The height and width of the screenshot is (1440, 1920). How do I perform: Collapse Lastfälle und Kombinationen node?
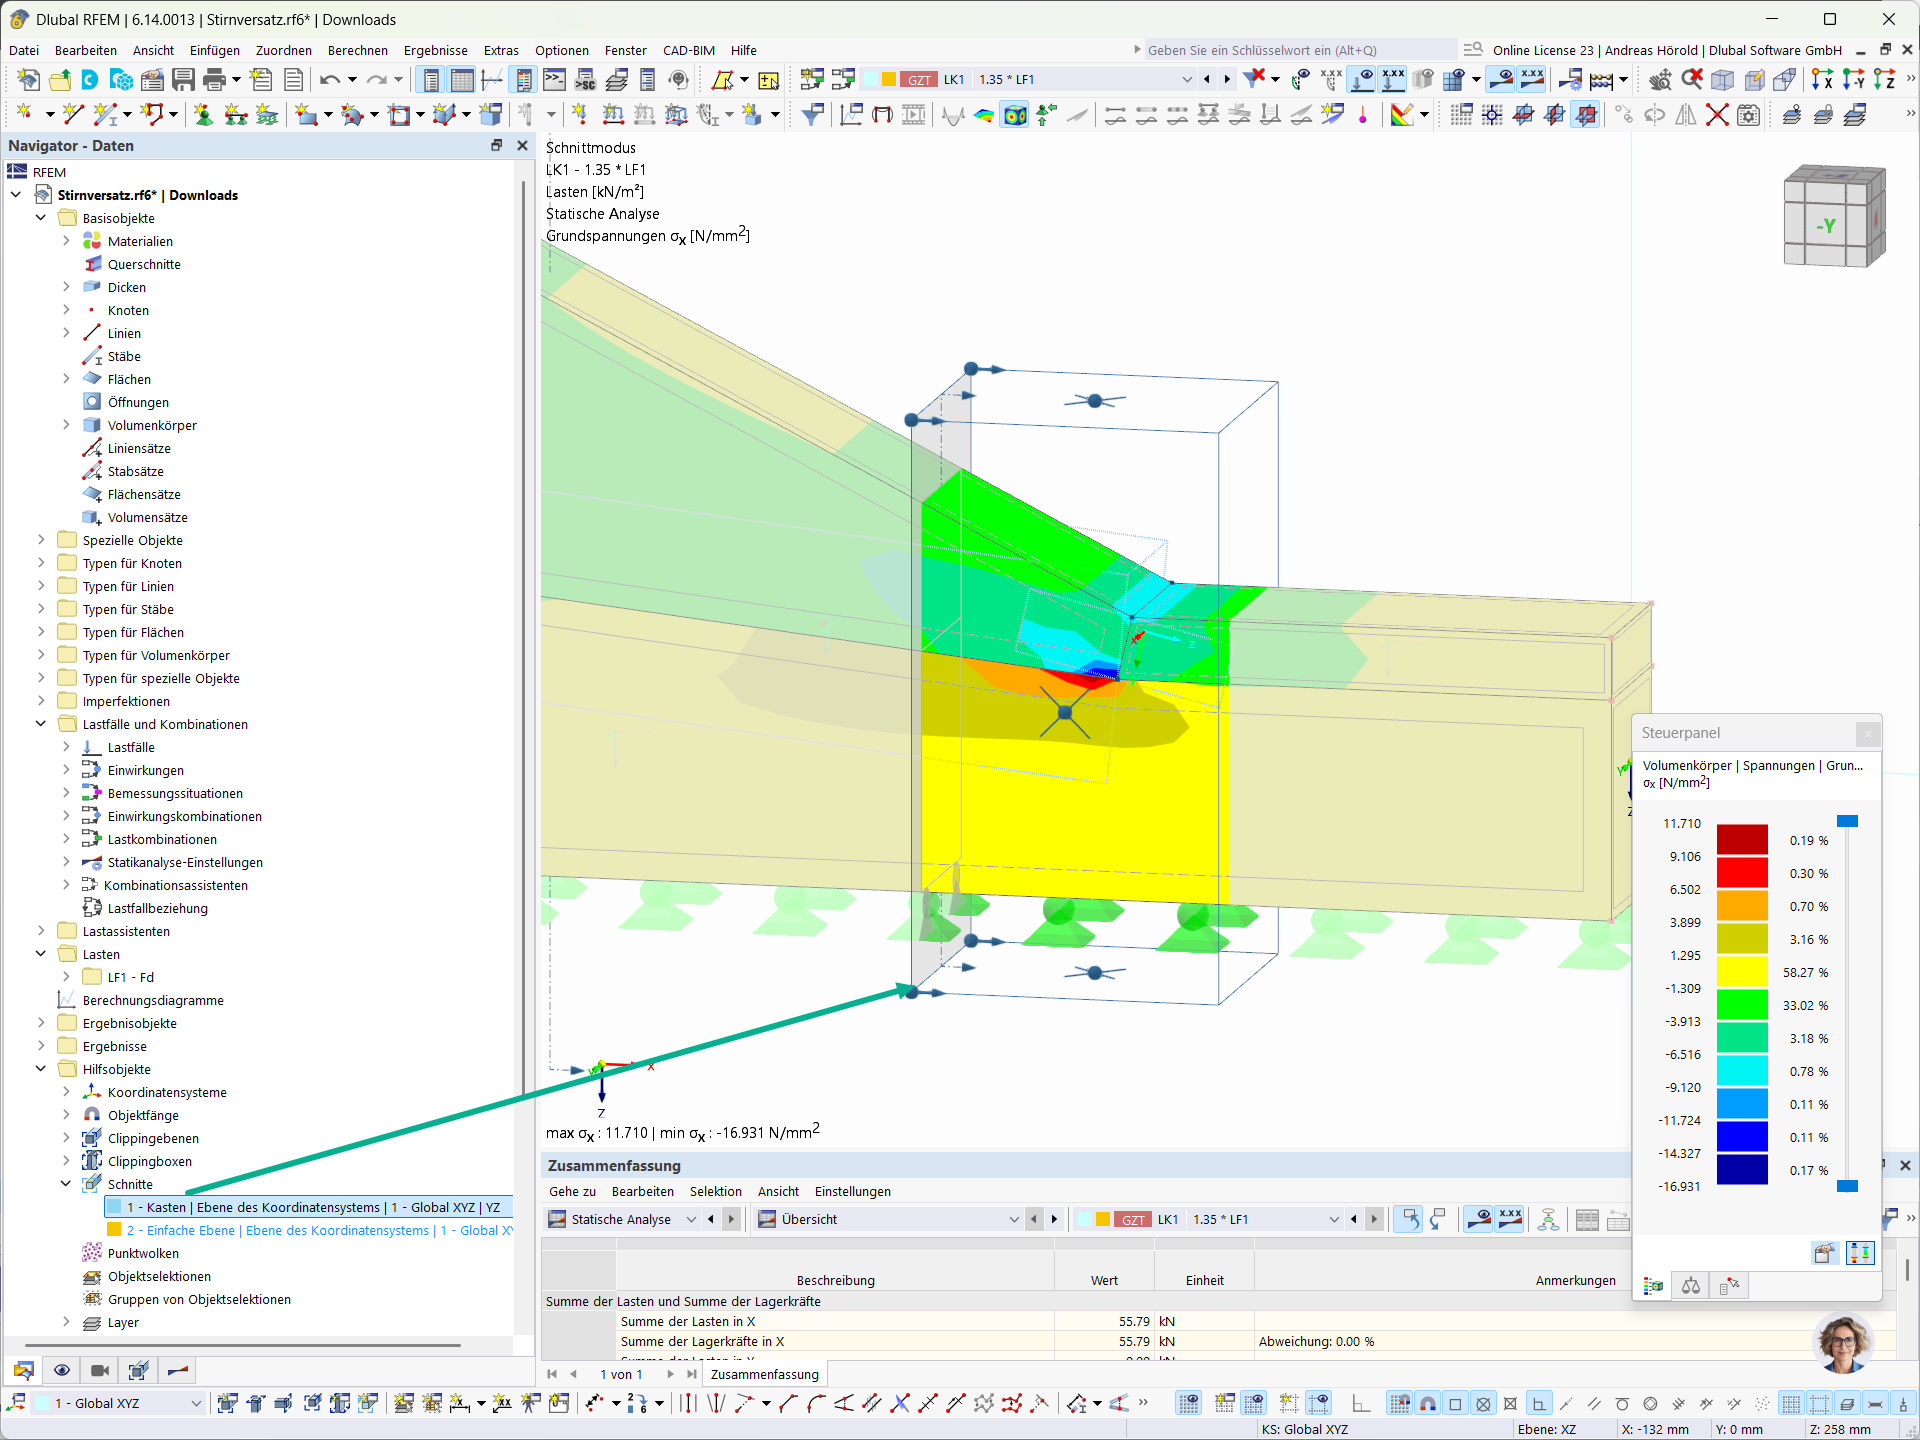coord(41,724)
